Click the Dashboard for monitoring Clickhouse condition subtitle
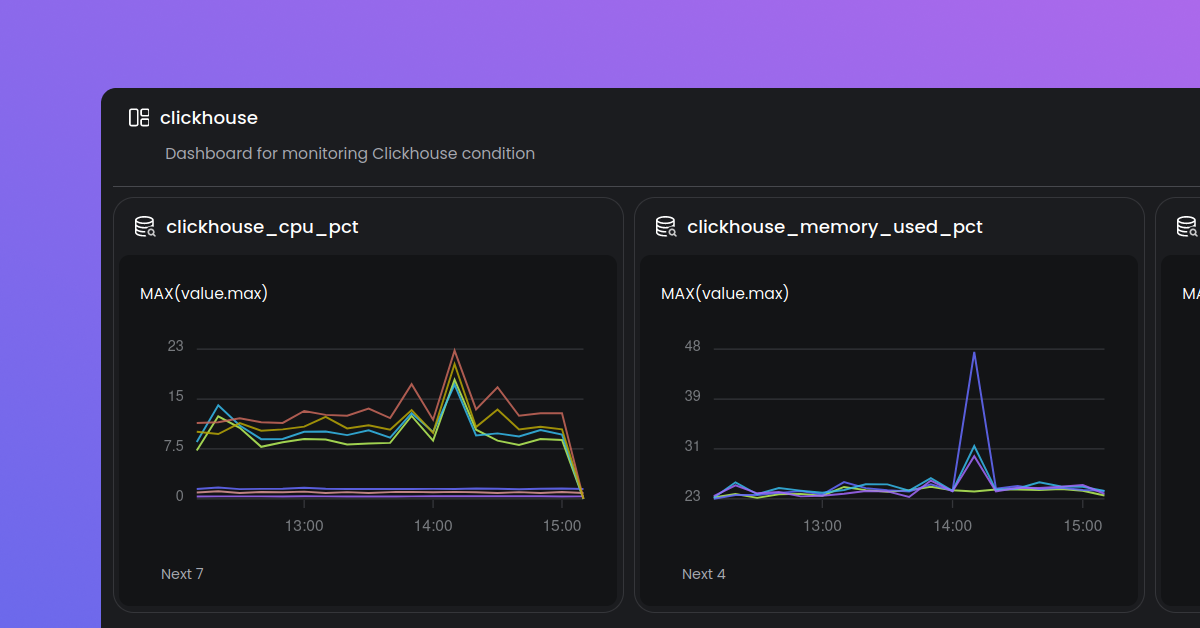The image size is (1200, 628). pyautogui.click(x=350, y=153)
